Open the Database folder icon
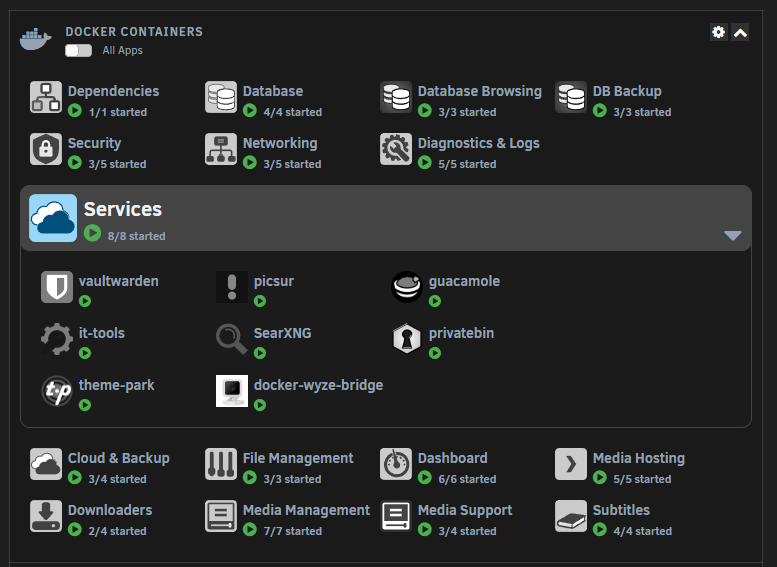The image size is (777, 567). coord(221,97)
